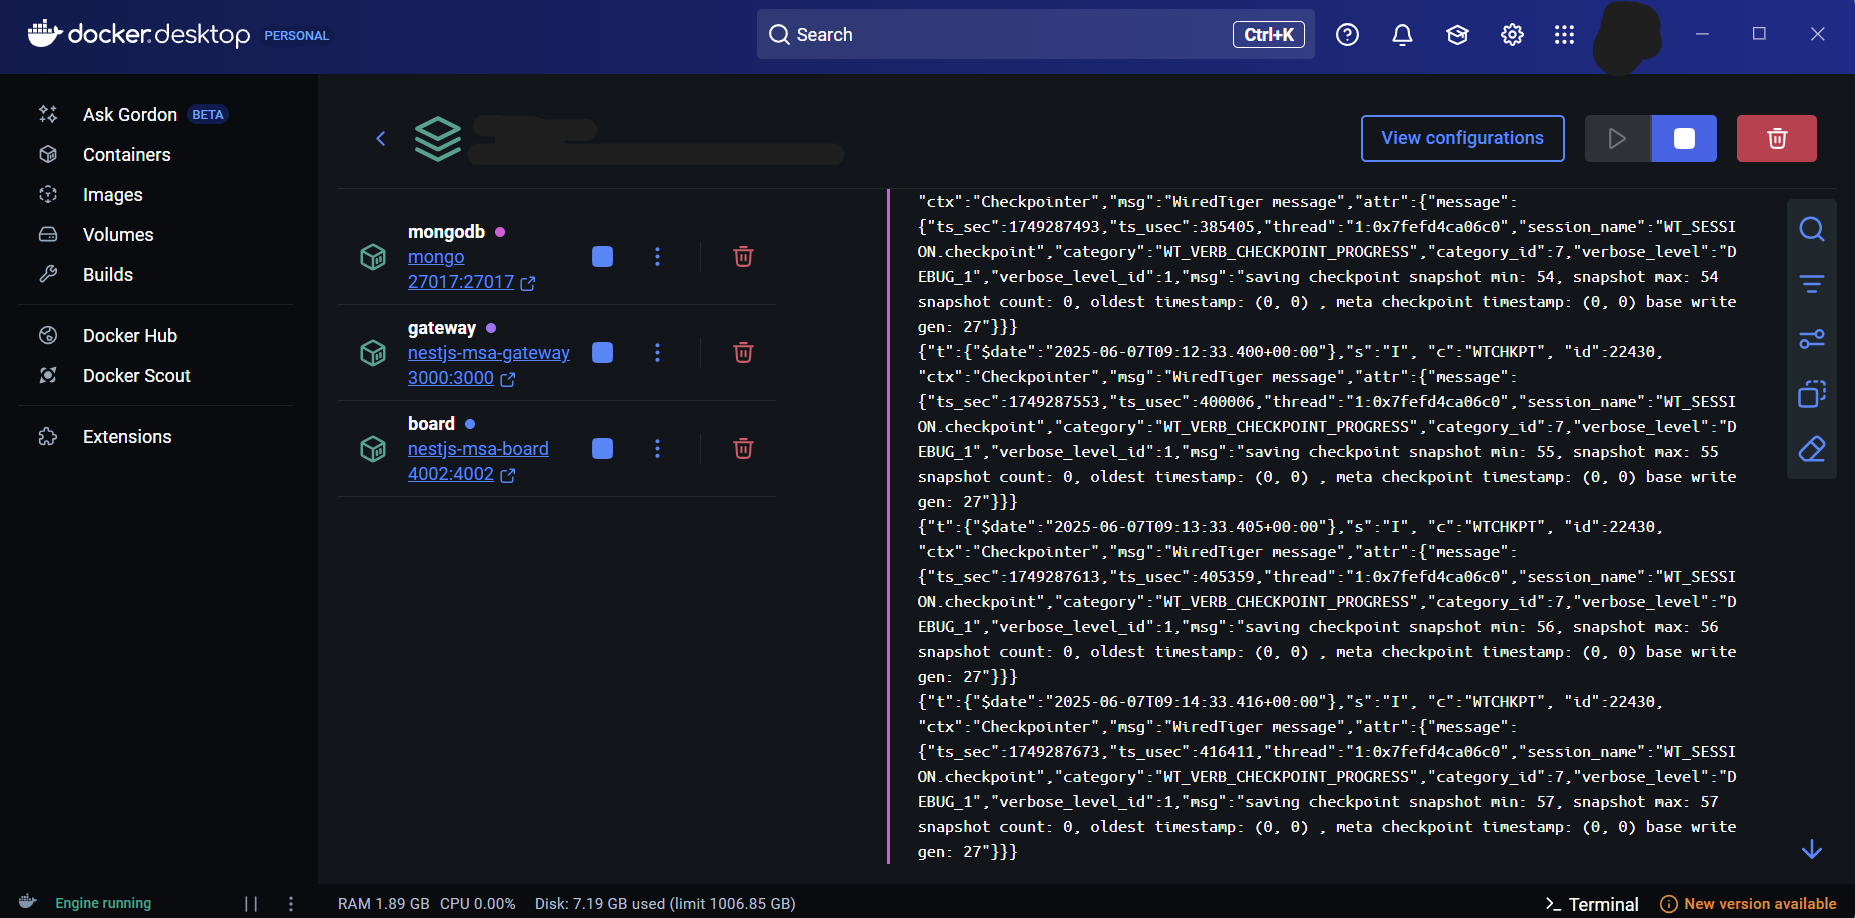
Task: Open the mongo image link
Action: pos(436,257)
